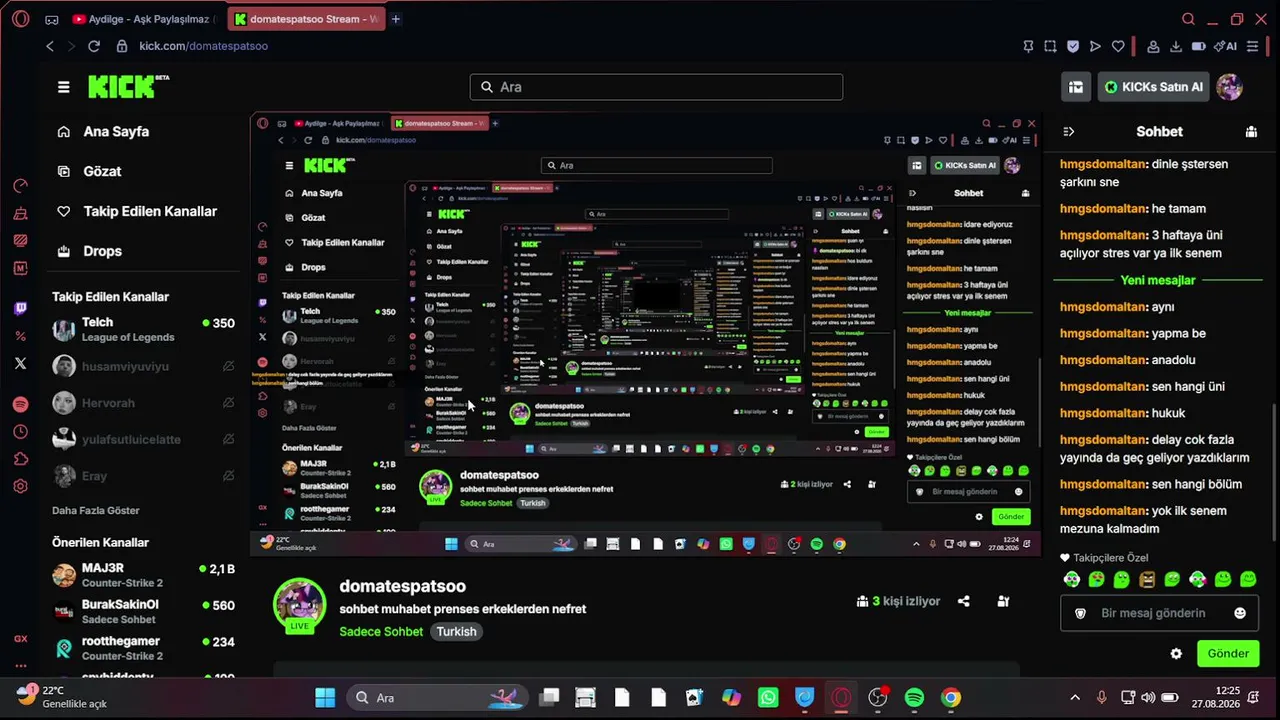Open the browser AI assistant icon

click(1225, 46)
